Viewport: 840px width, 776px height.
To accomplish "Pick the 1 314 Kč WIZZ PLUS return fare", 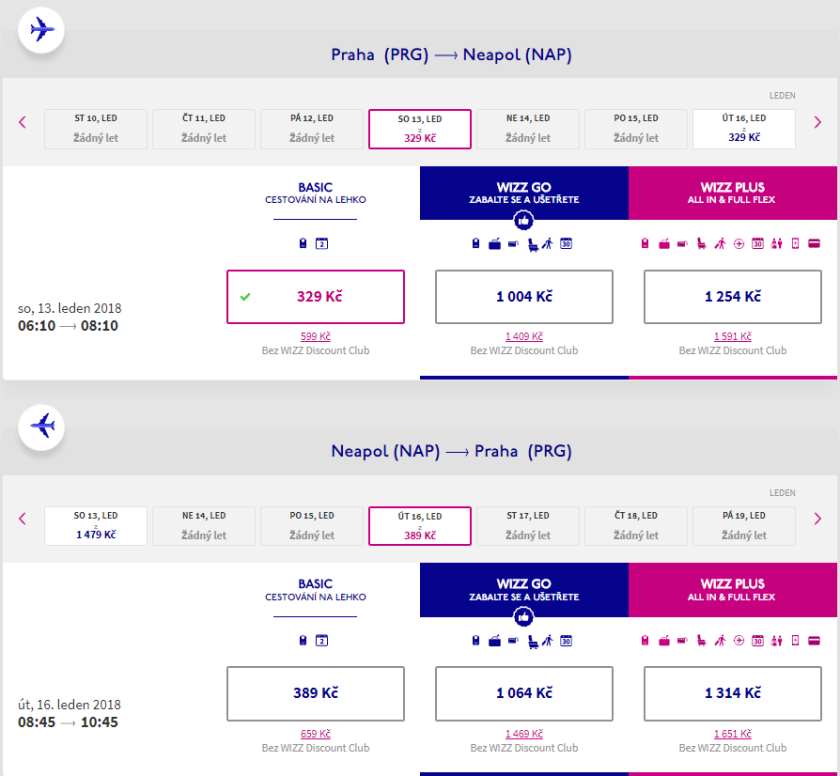I will (732, 693).
